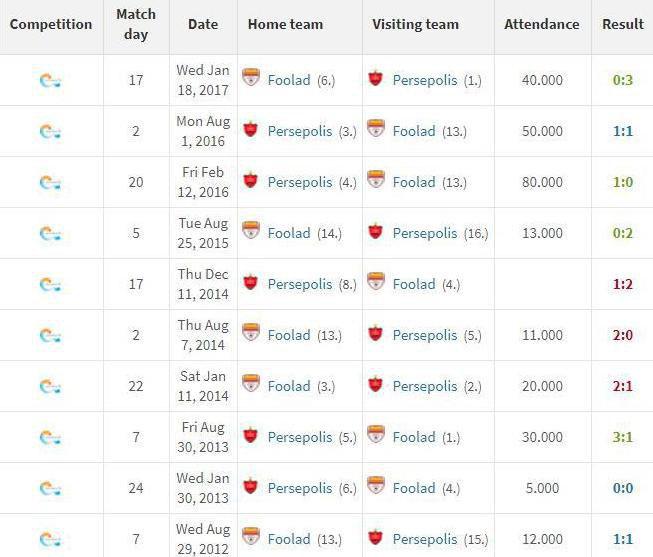Open the 0:0 result from Jan 30, 2013
Image resolution: width=653 pixels, height=557 pixels.
coord(623,488)
